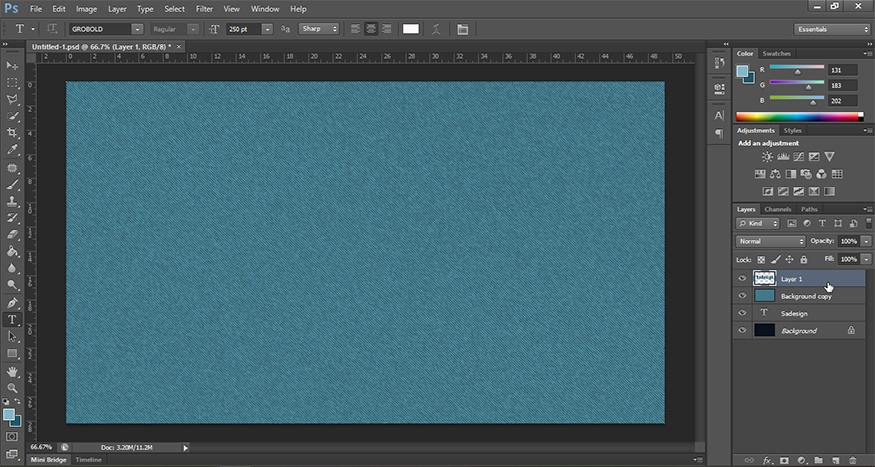The image size is (875, 467).
Task: Switch to the Swatches tab
Action: coord(776,54)
